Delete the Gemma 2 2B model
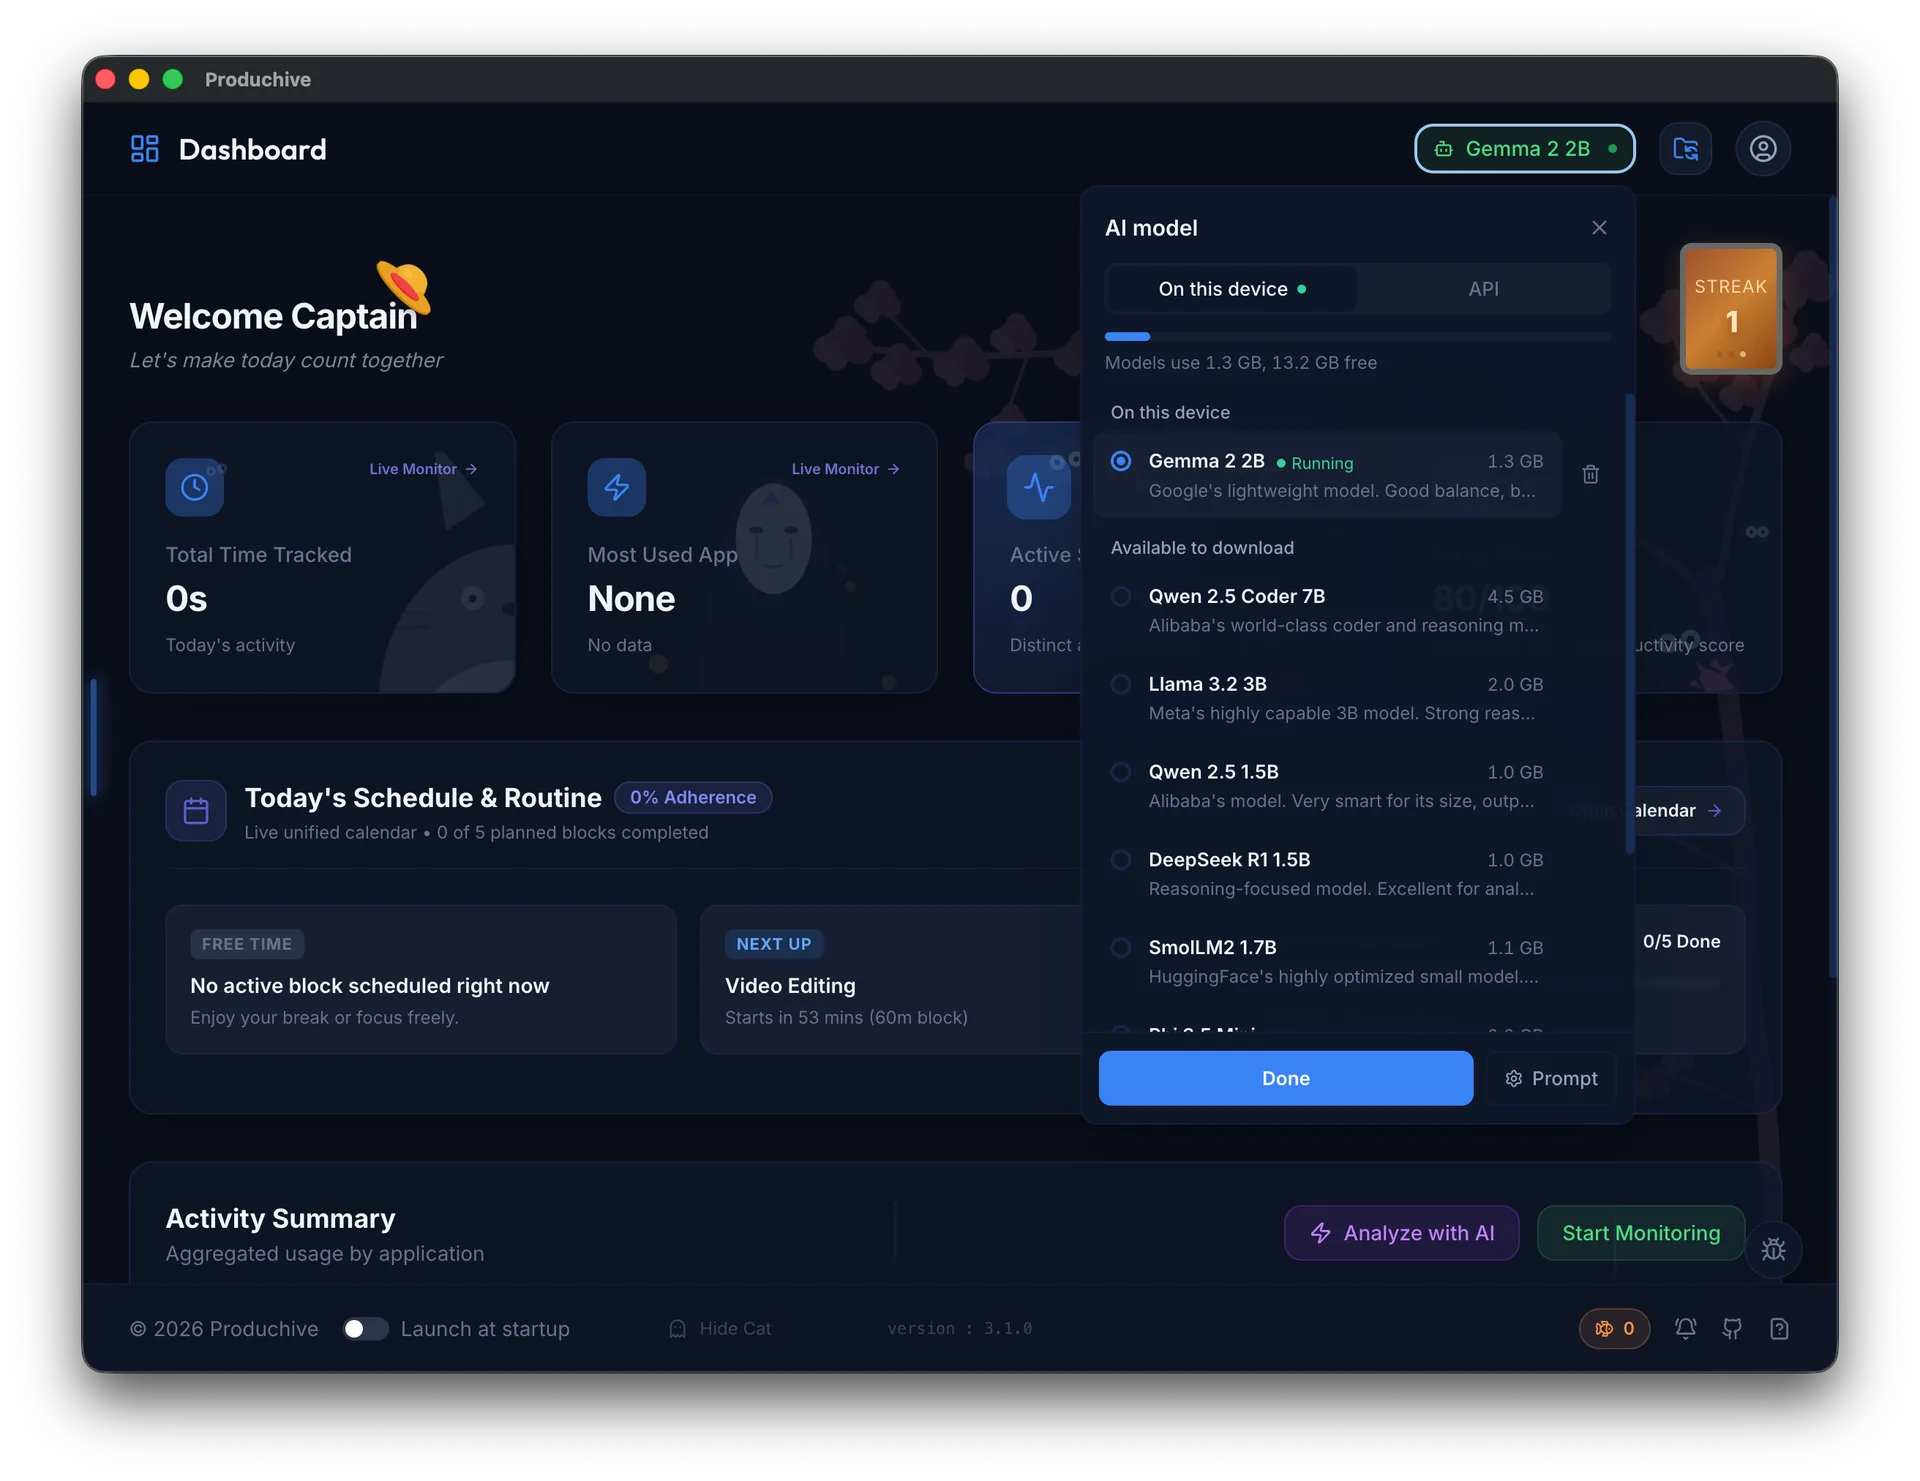The image size is (1920, 1481). point(1590,474)
